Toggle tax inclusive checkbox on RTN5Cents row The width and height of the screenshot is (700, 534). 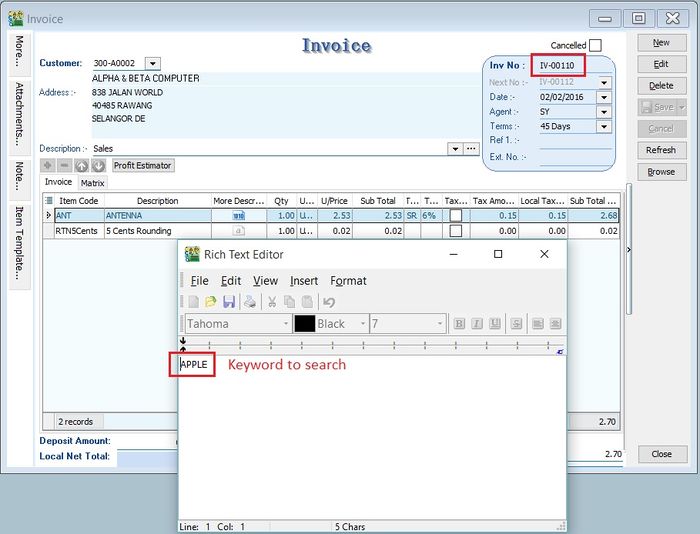pyautogui.click(x=456, y=231)
